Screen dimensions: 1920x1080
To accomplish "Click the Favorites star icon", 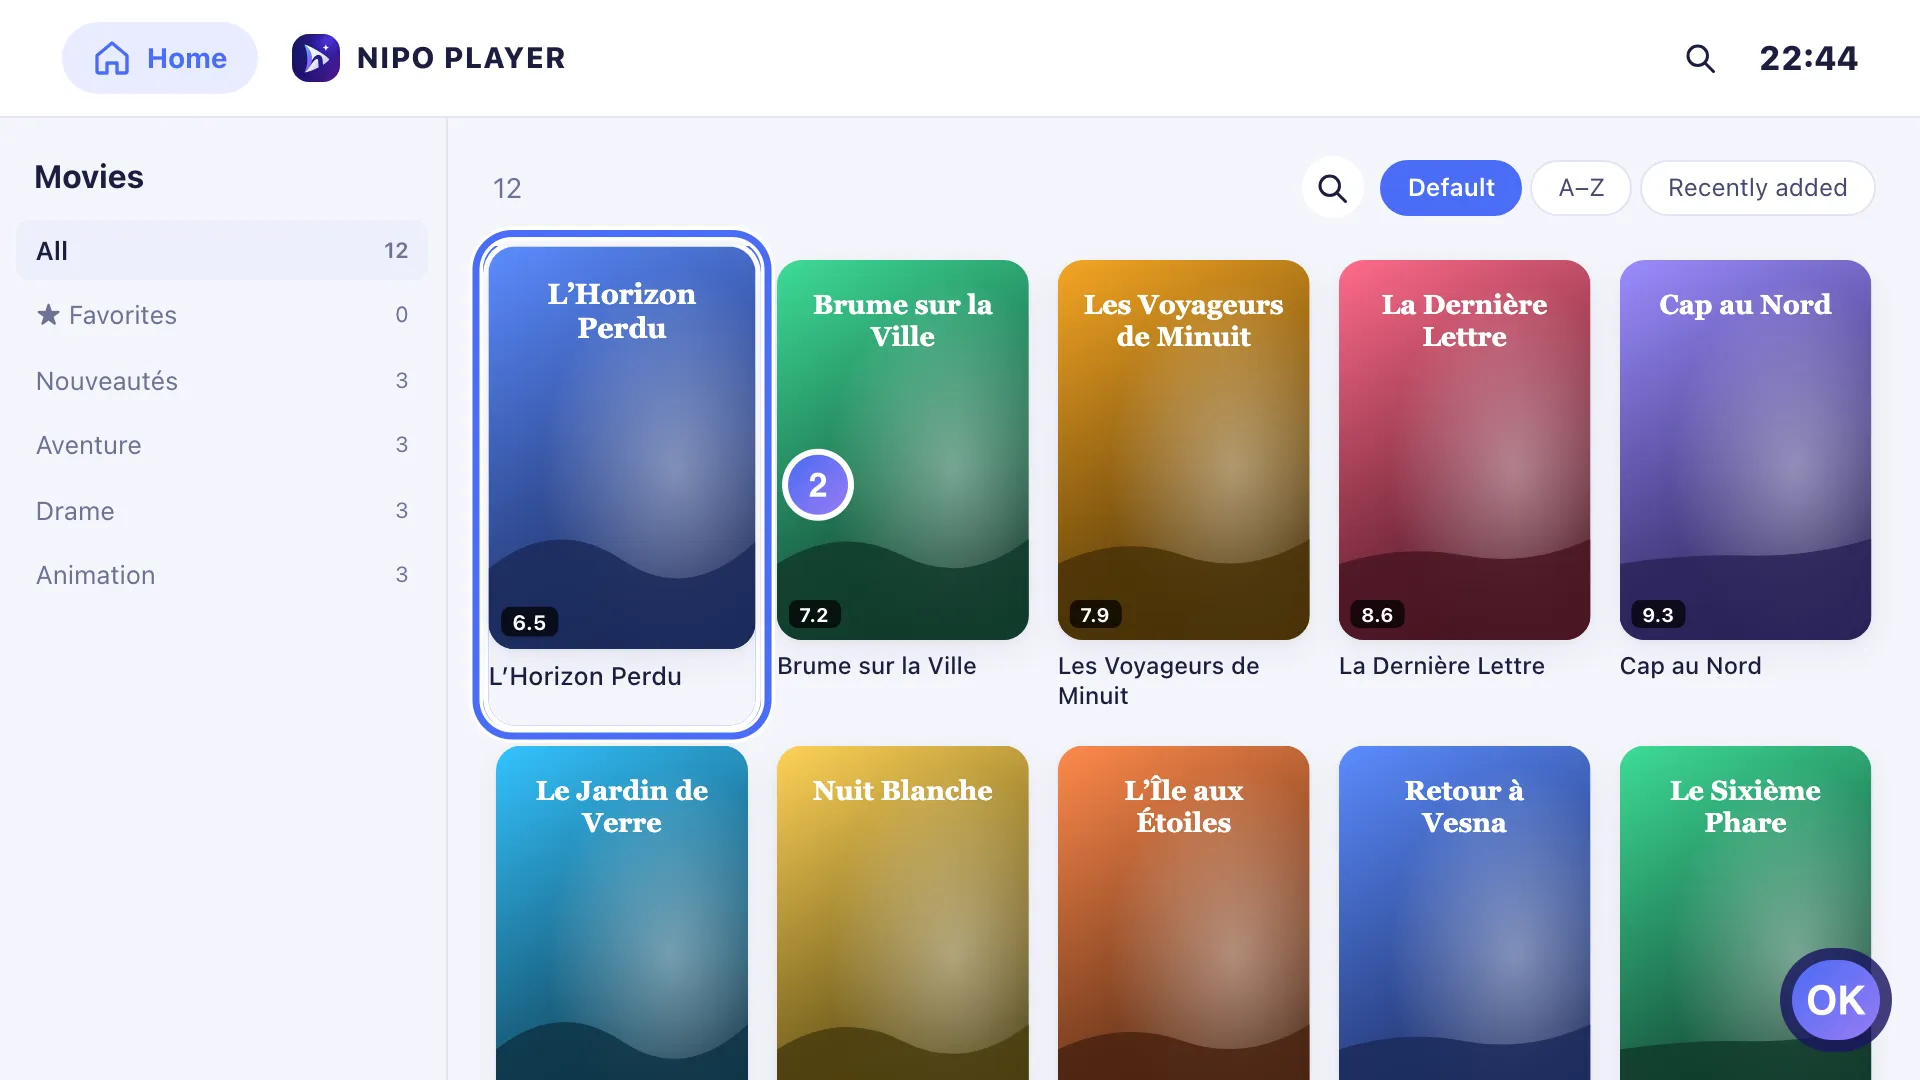I will 48,315.
